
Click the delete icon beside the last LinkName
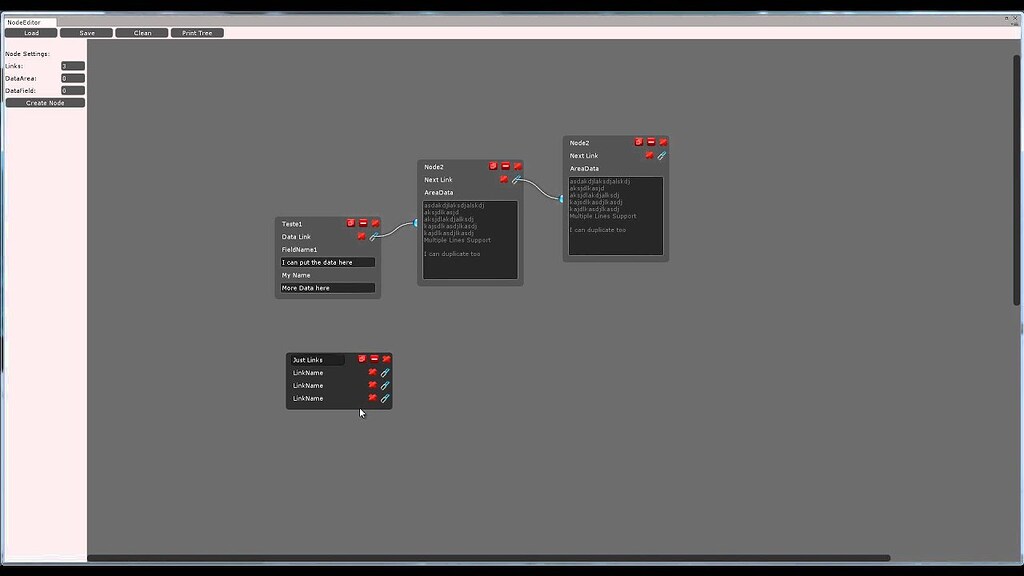pyautogui.click(x=372, y=397)
